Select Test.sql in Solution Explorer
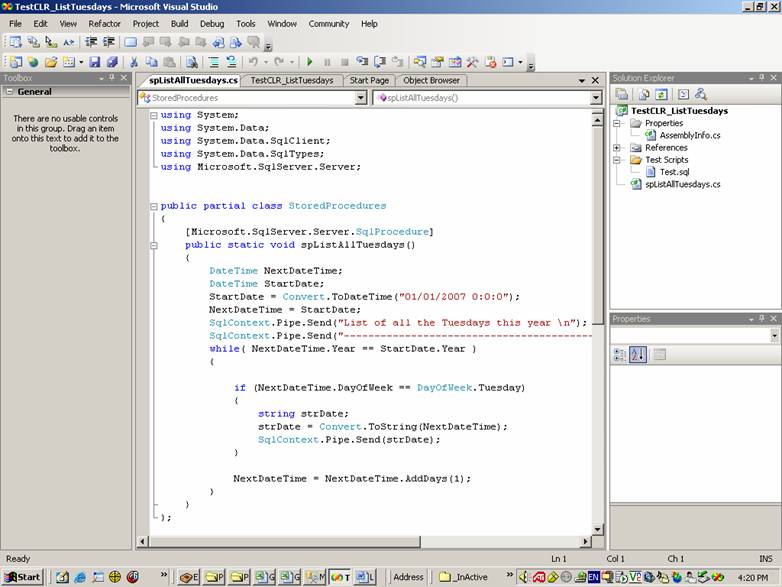 tap(674, 172)
